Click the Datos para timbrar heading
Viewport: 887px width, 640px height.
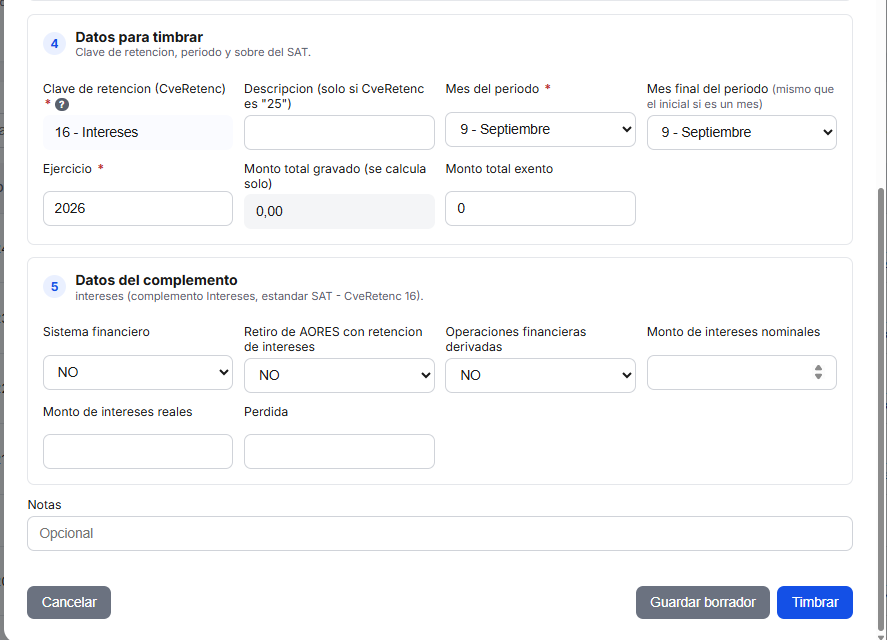click(x=139, y=37)
